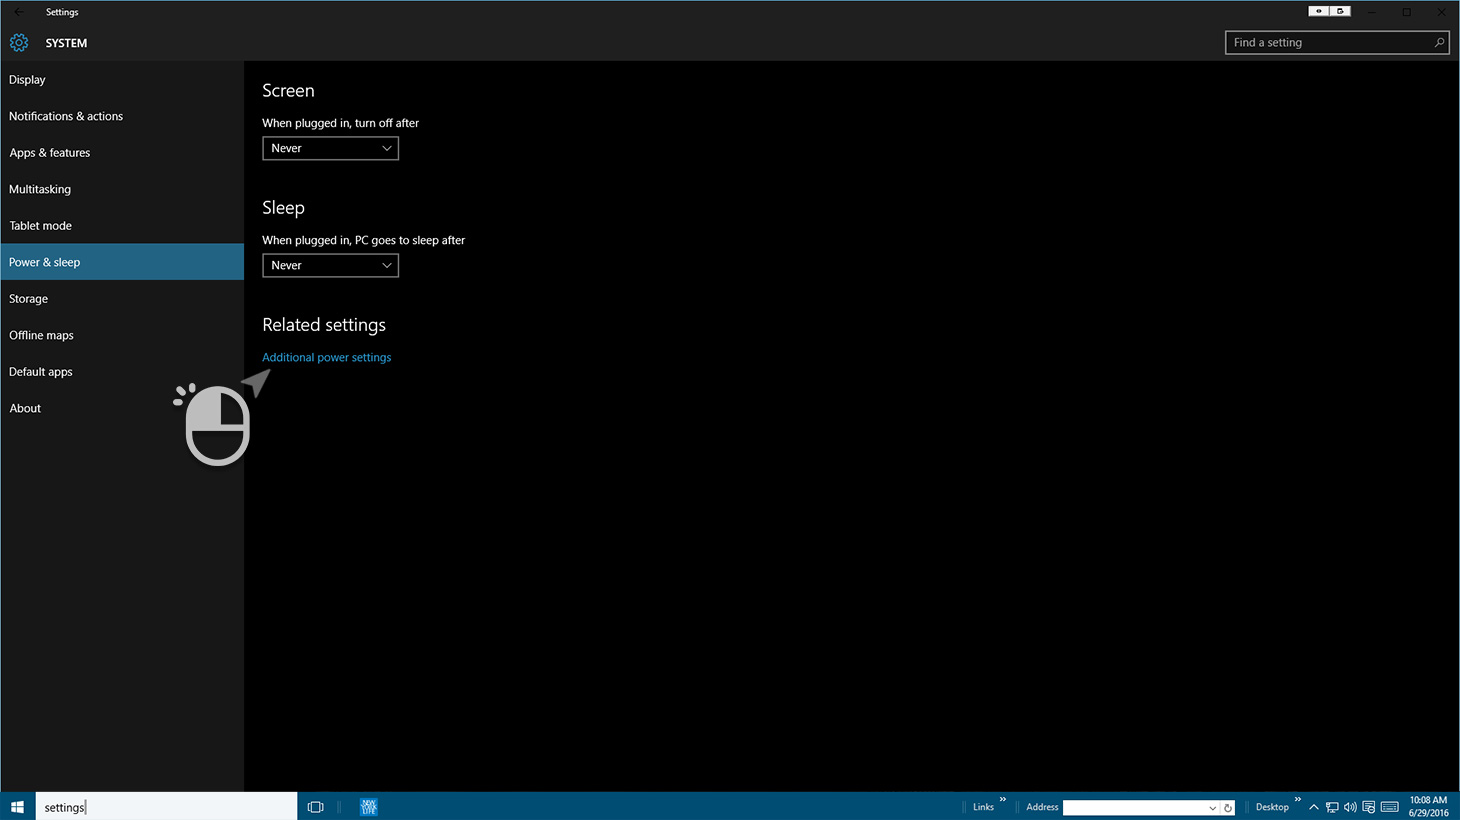Open the screen turn off after dropdown
This screenshot has height=820, width=1460.
point(330,148)
